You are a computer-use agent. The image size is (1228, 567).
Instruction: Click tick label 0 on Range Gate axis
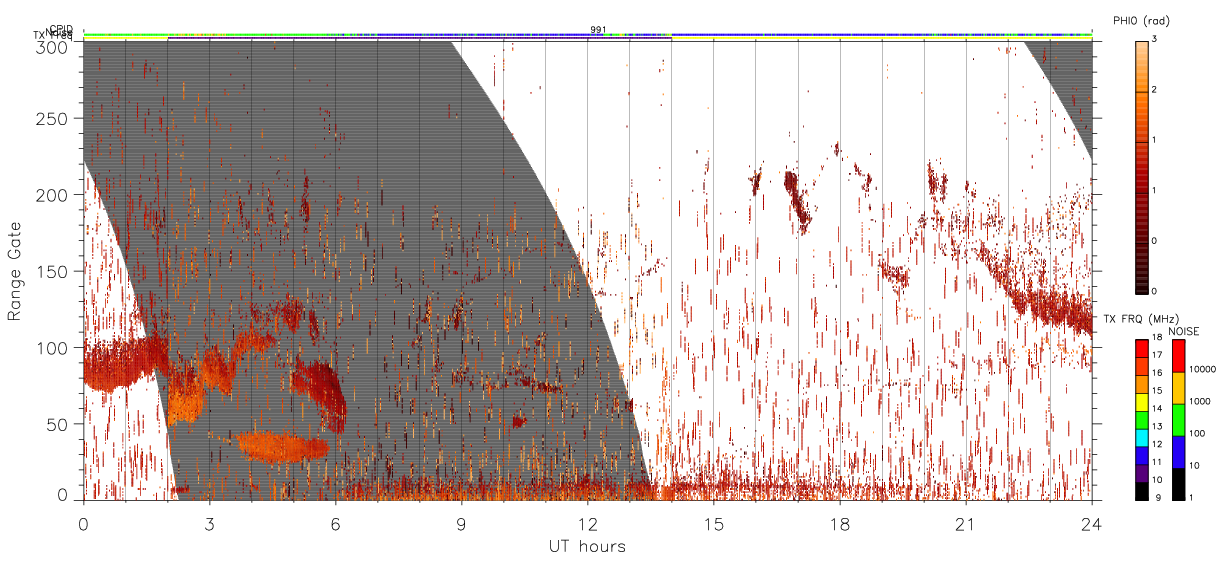[62, 494]
